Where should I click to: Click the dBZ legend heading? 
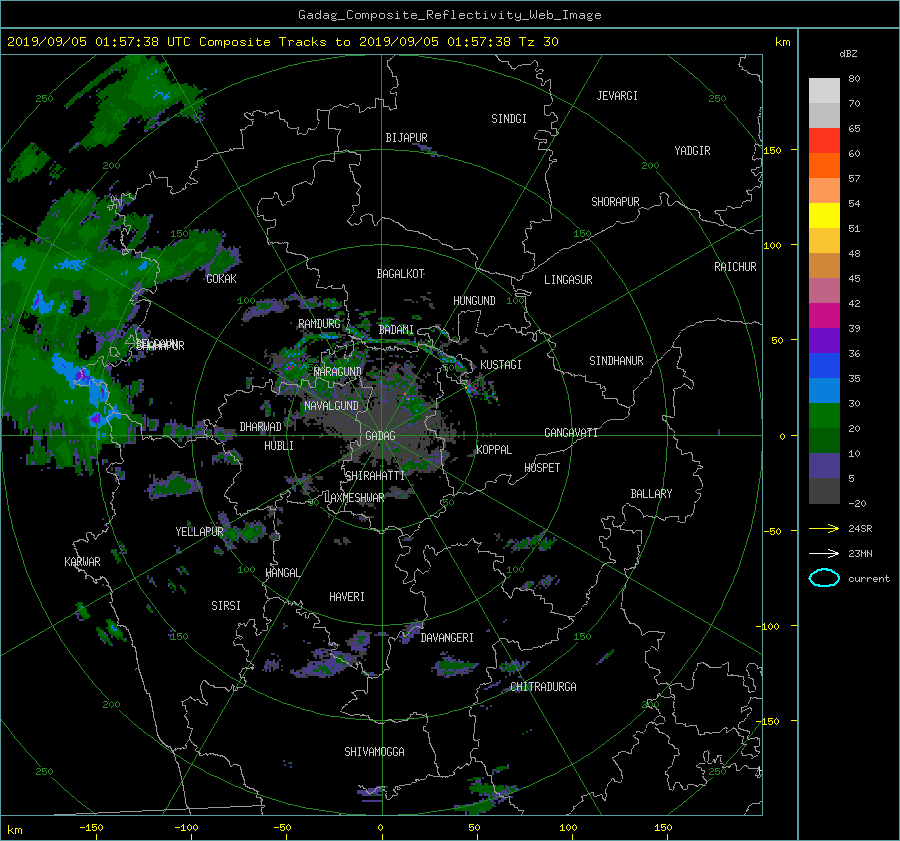[x=848, y=54]
